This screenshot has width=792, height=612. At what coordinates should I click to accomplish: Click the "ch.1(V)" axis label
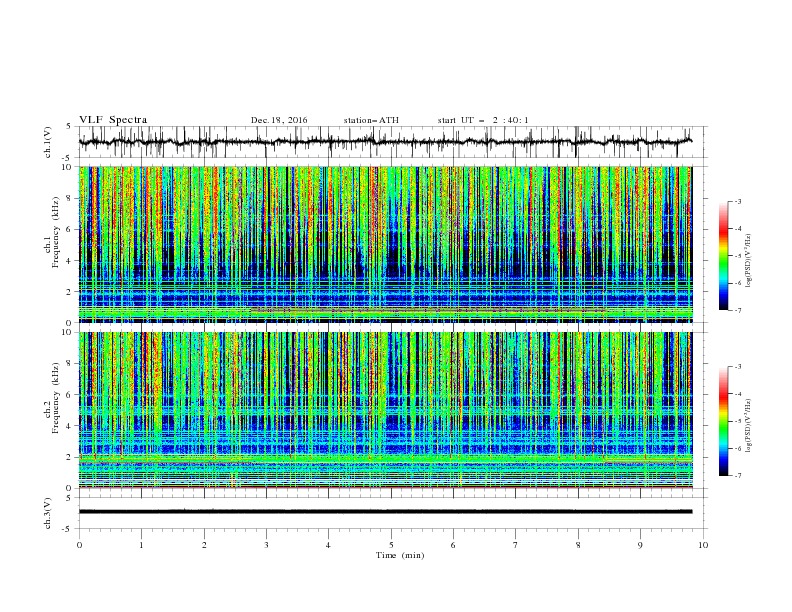48,142
